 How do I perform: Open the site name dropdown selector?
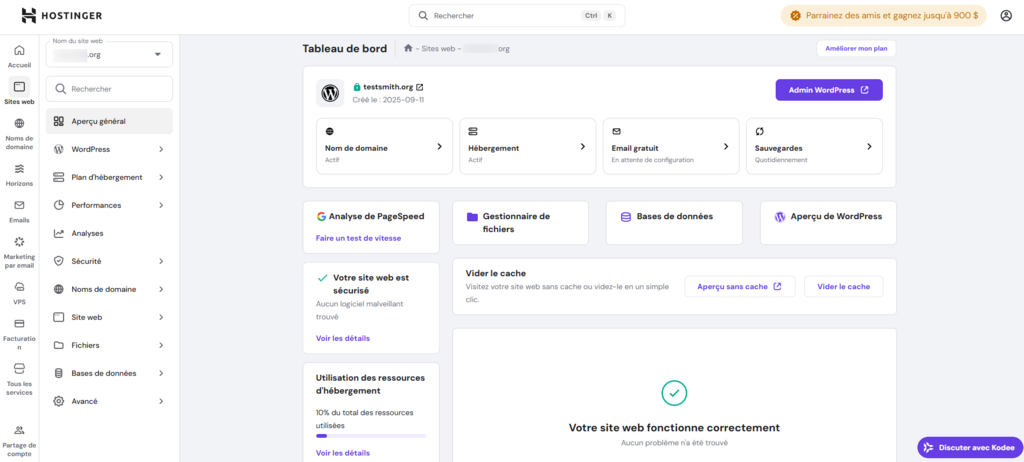pyautogui.click(x=109, y=54)
